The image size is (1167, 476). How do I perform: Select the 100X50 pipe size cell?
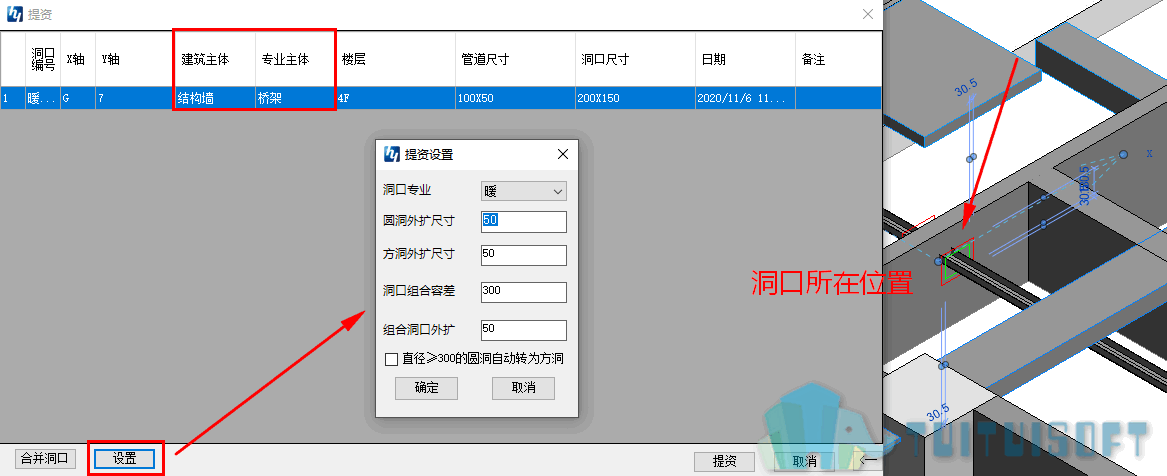[515, 98]
